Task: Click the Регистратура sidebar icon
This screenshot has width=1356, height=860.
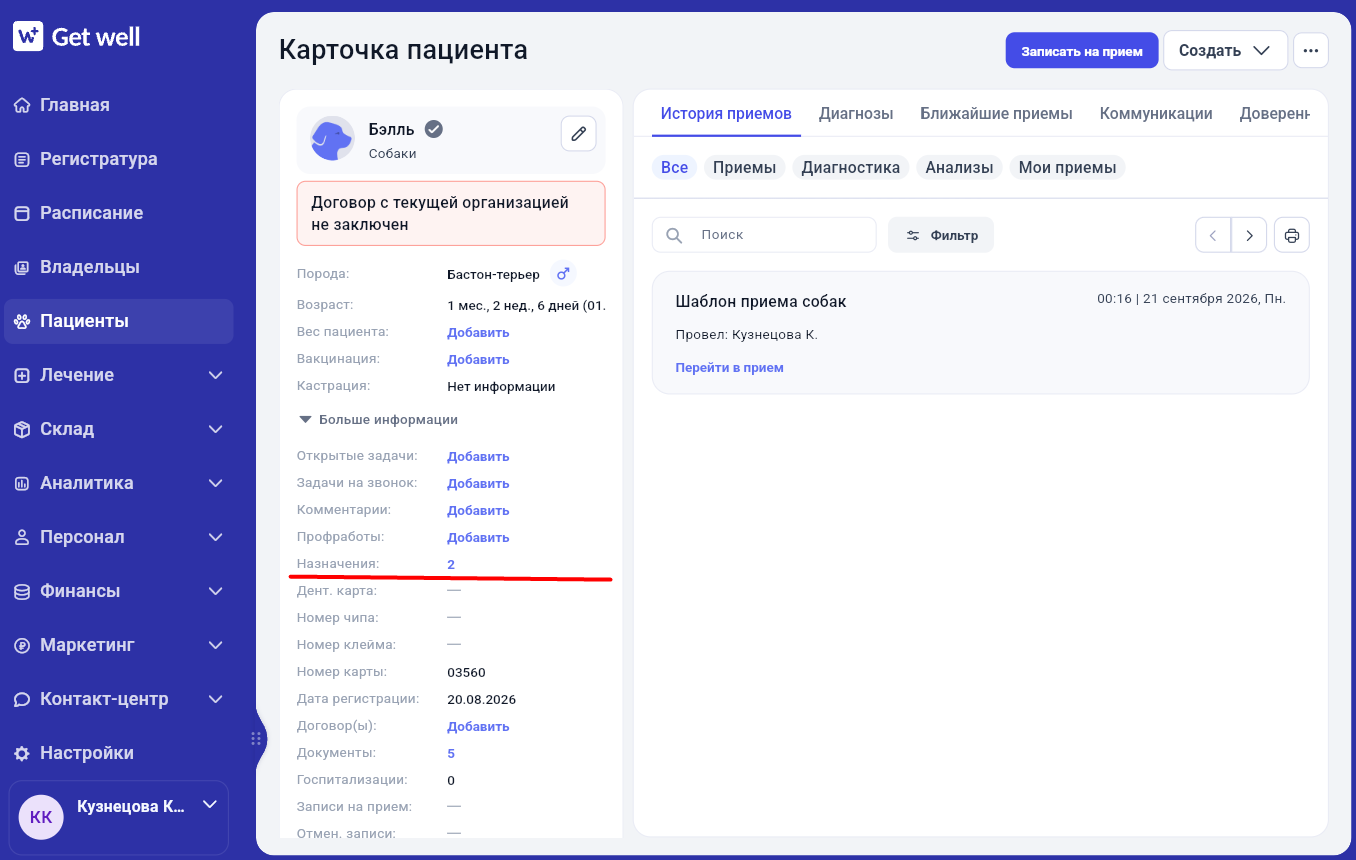Action: coord(22,159)
